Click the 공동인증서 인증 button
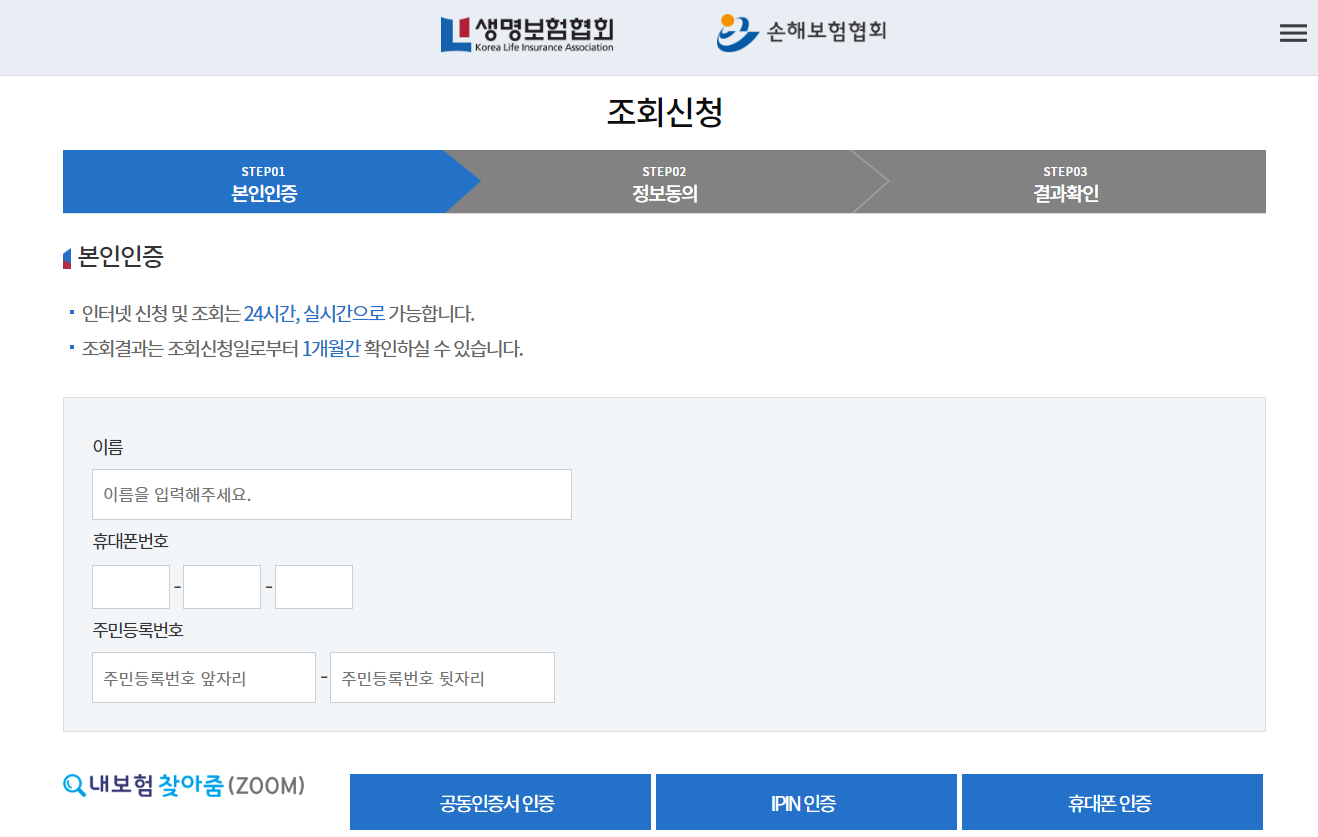This screenshot has width=1318, height=837. click(501, 801)
